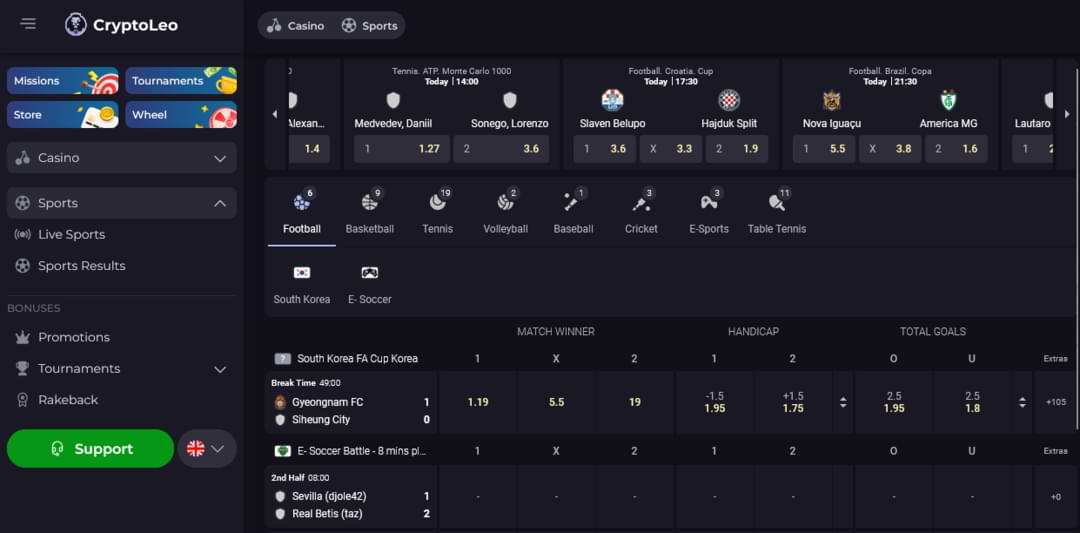Bet on Sonego, Lorenzo at 3.6

tap(501, 149)
